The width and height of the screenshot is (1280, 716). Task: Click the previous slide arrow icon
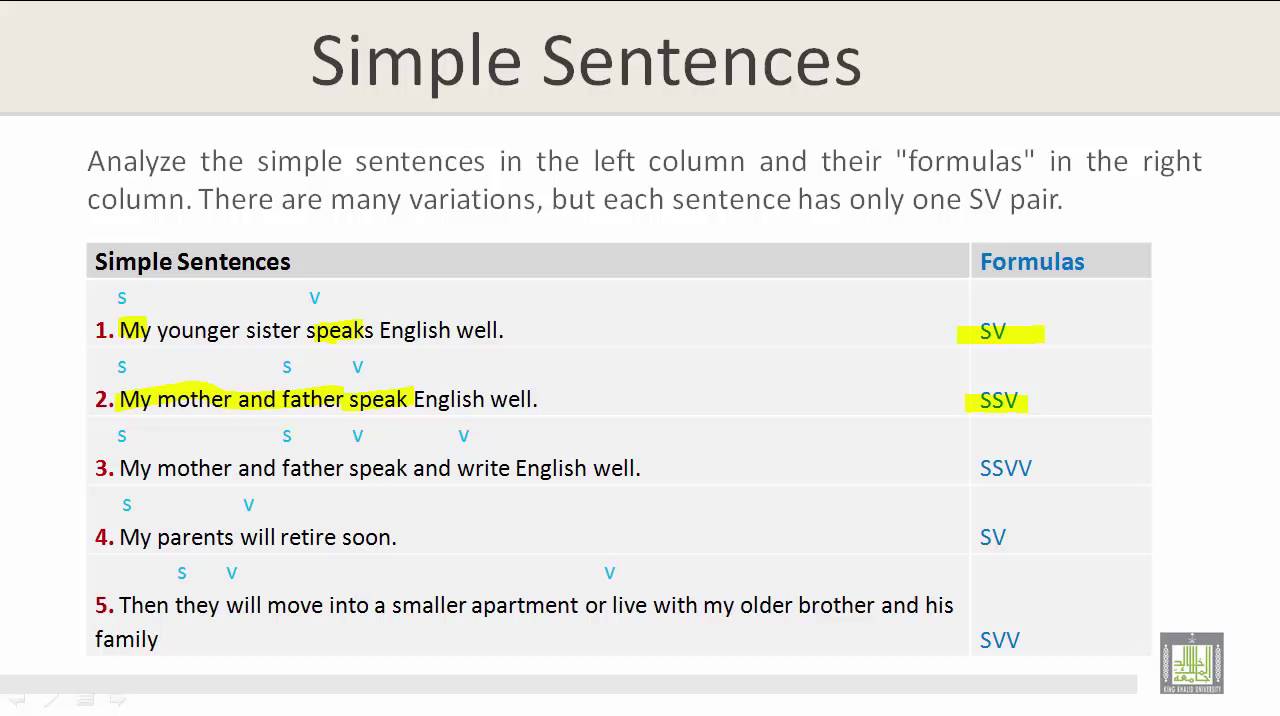(x=18, y=701)
